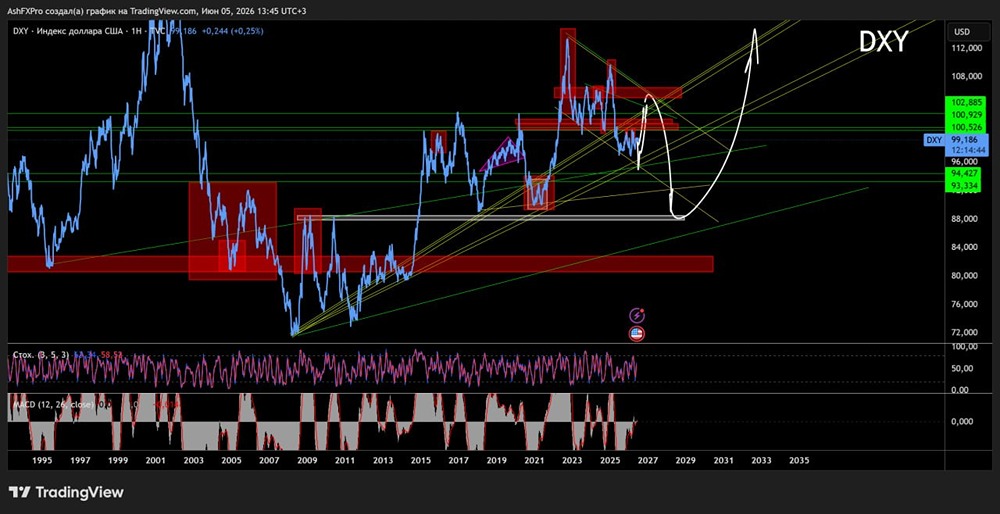
Task: Click the US flag economic event icon
Action: coord(637,333)
